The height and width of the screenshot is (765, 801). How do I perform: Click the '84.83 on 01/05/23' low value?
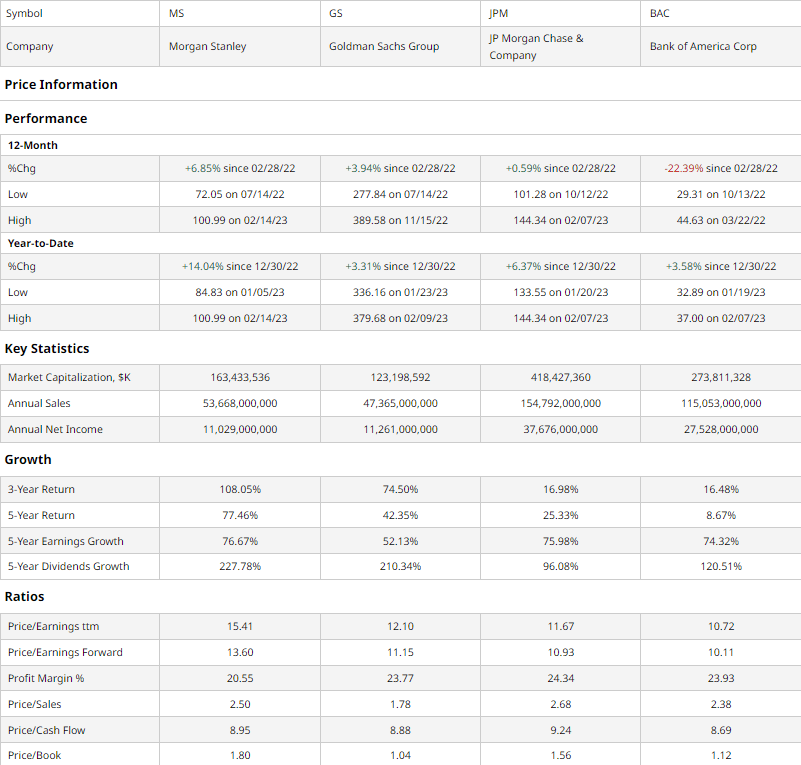click(240, 293)
